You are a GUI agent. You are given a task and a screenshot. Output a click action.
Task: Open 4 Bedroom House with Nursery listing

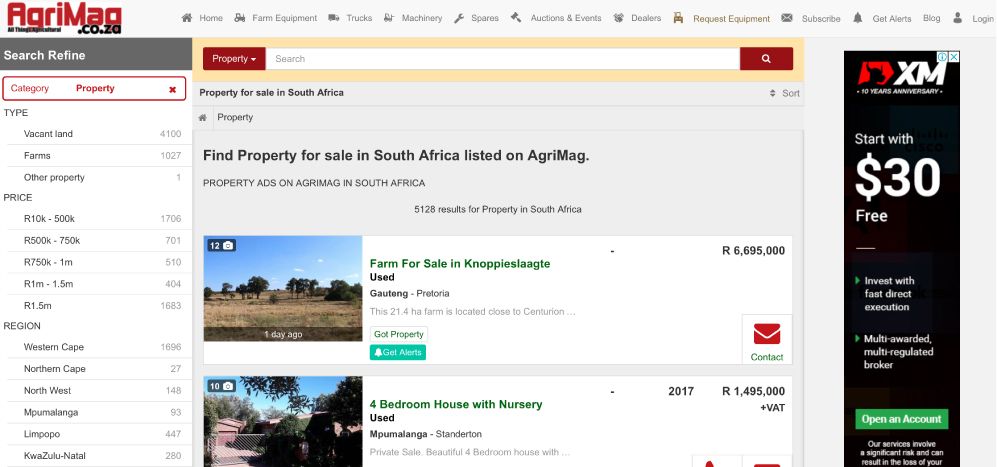pos(456,404)
